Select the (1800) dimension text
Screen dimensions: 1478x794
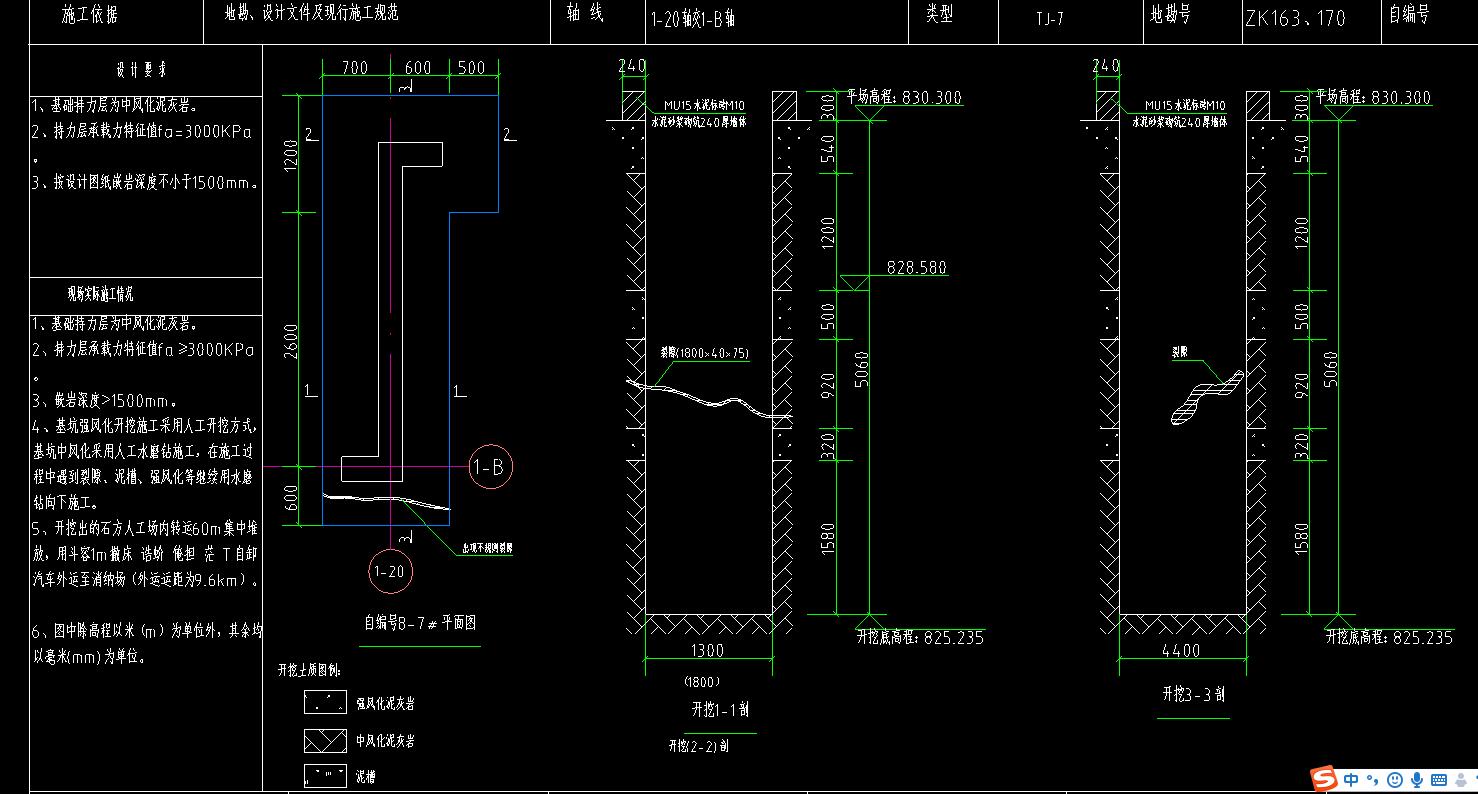703,681
